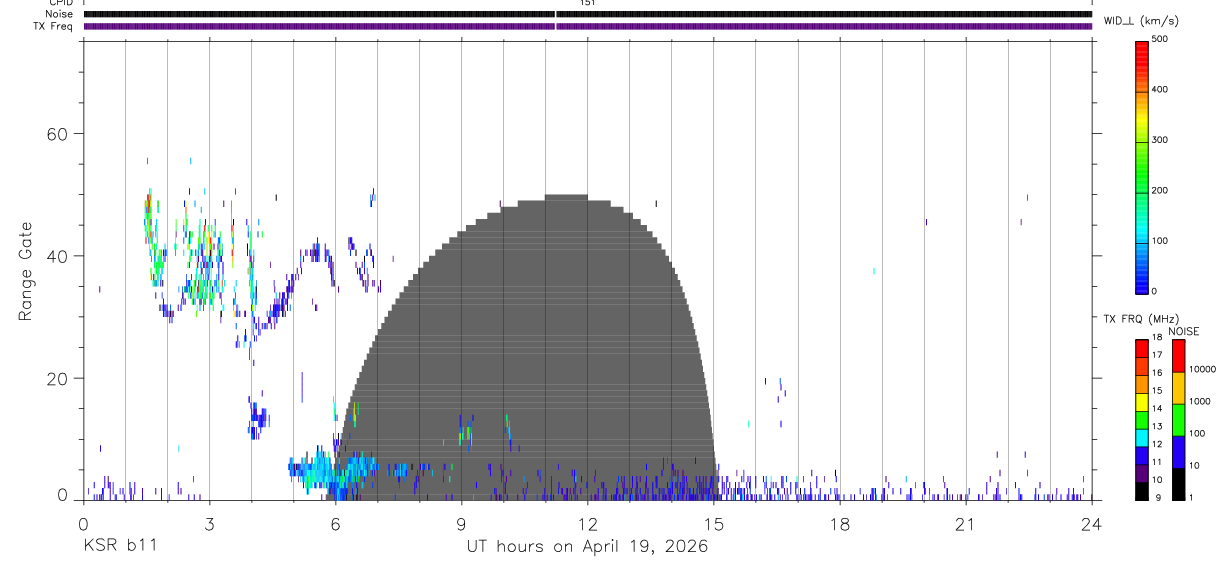Pick the red 17–18 MHz frequency swatch

coord(1141,349)
